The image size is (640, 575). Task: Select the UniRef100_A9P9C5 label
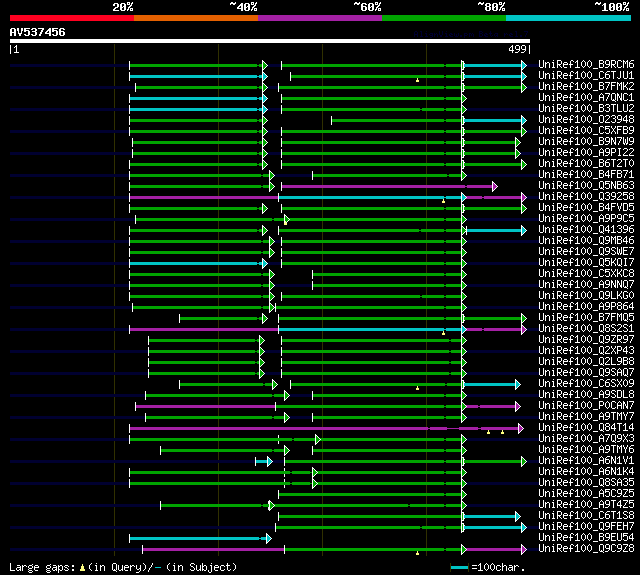[586, 219]
